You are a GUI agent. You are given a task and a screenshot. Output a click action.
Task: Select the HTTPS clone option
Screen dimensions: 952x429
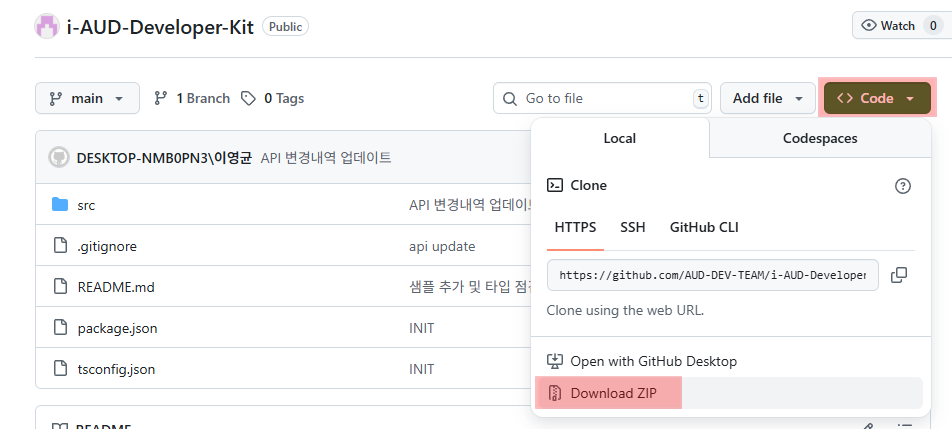click(575, 228)
